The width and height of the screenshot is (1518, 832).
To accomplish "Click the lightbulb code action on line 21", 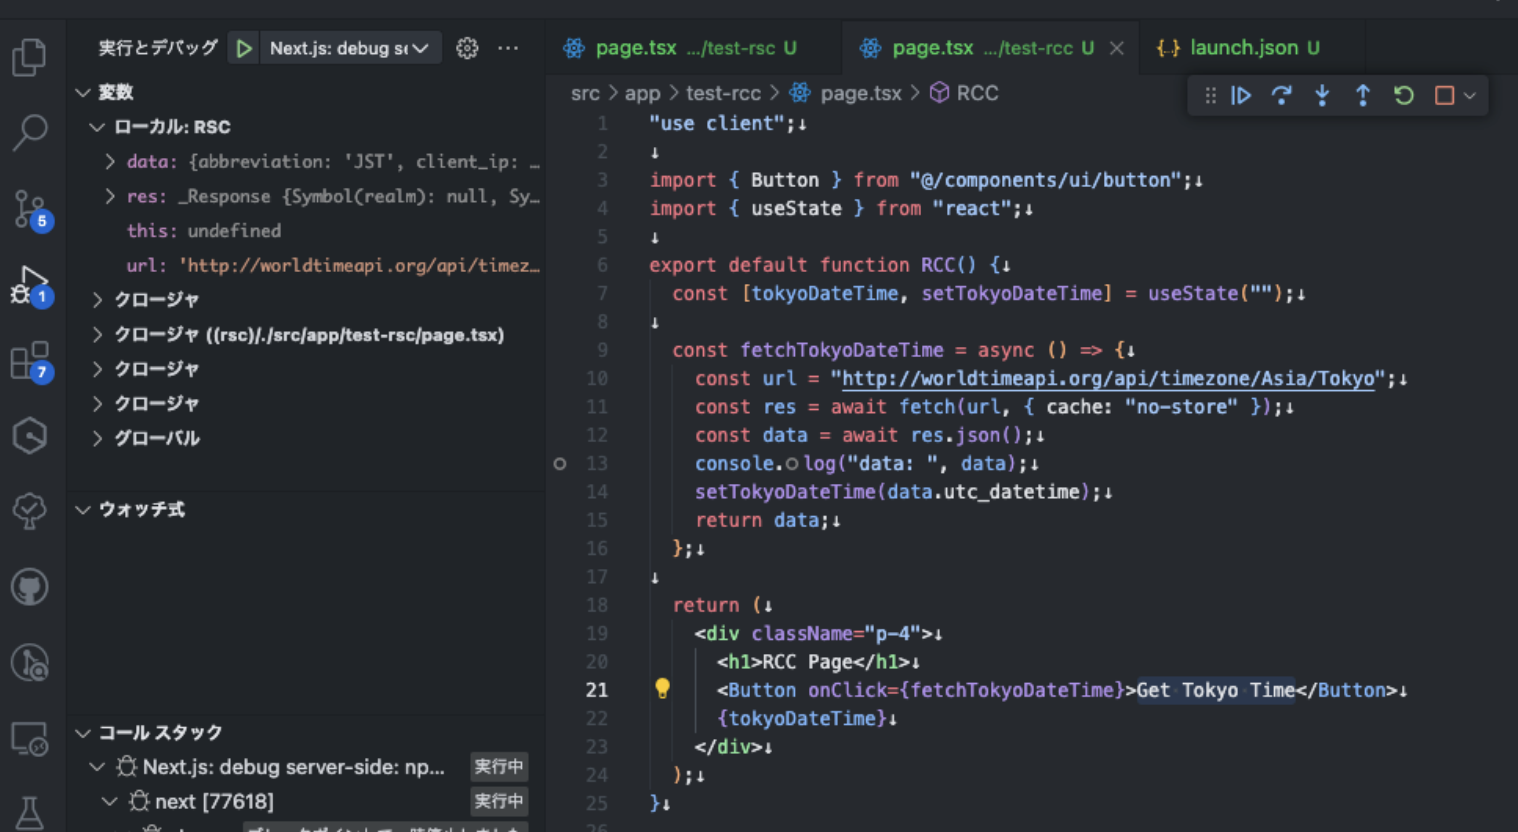I will pos(662,689).
